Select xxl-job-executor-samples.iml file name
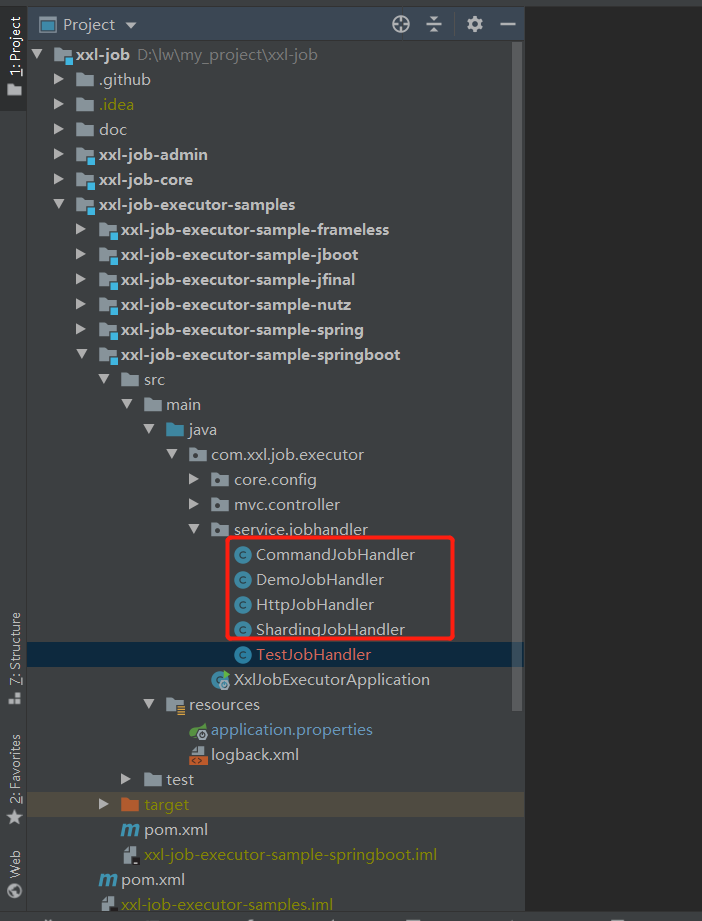702x921 pixels. click(x=227, y=905)
